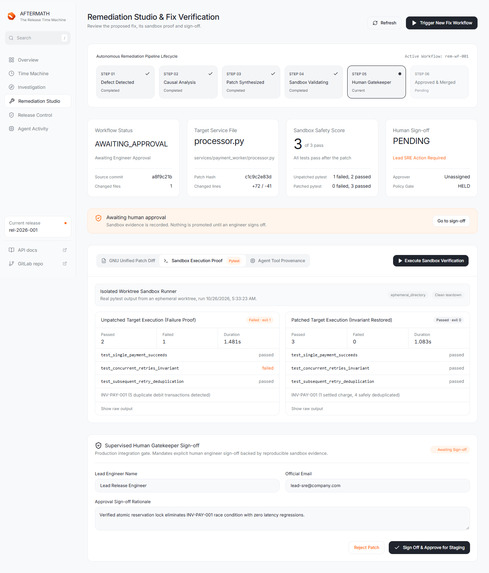Click the Approval Sign-off Rationale textarea
Viewport: 489px width, 573px height.
[282, 518]
